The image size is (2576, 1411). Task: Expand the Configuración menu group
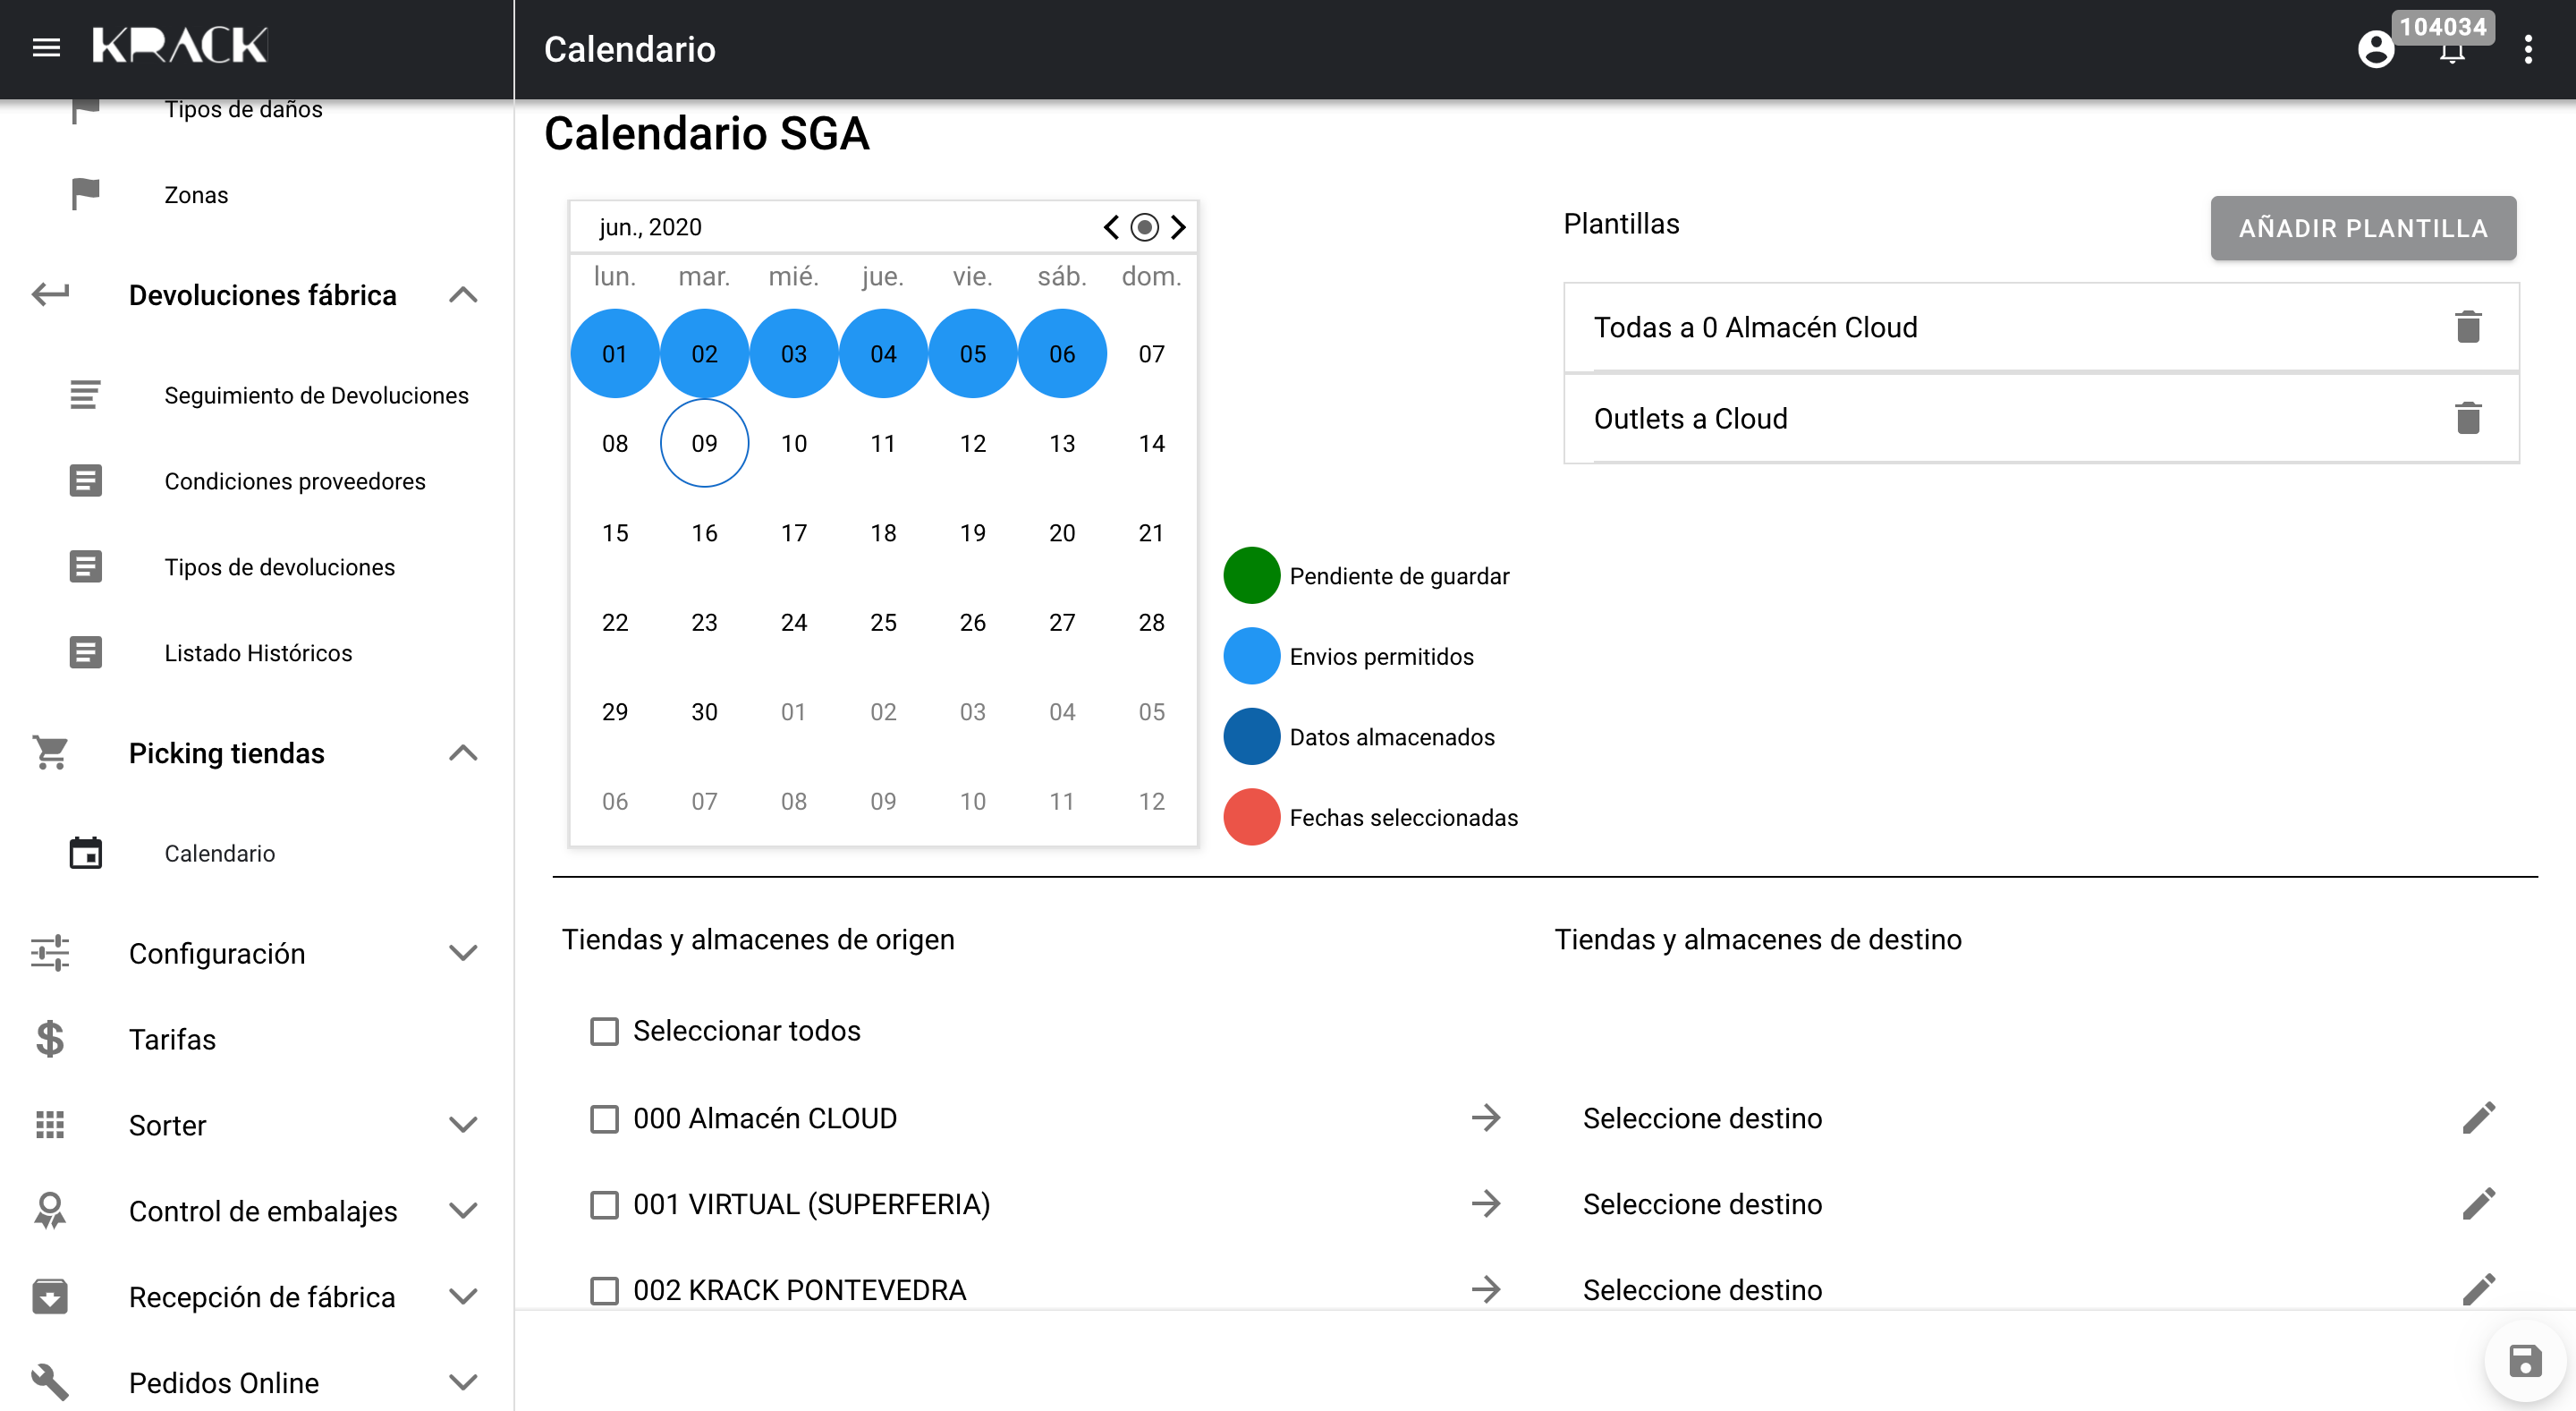463,953
